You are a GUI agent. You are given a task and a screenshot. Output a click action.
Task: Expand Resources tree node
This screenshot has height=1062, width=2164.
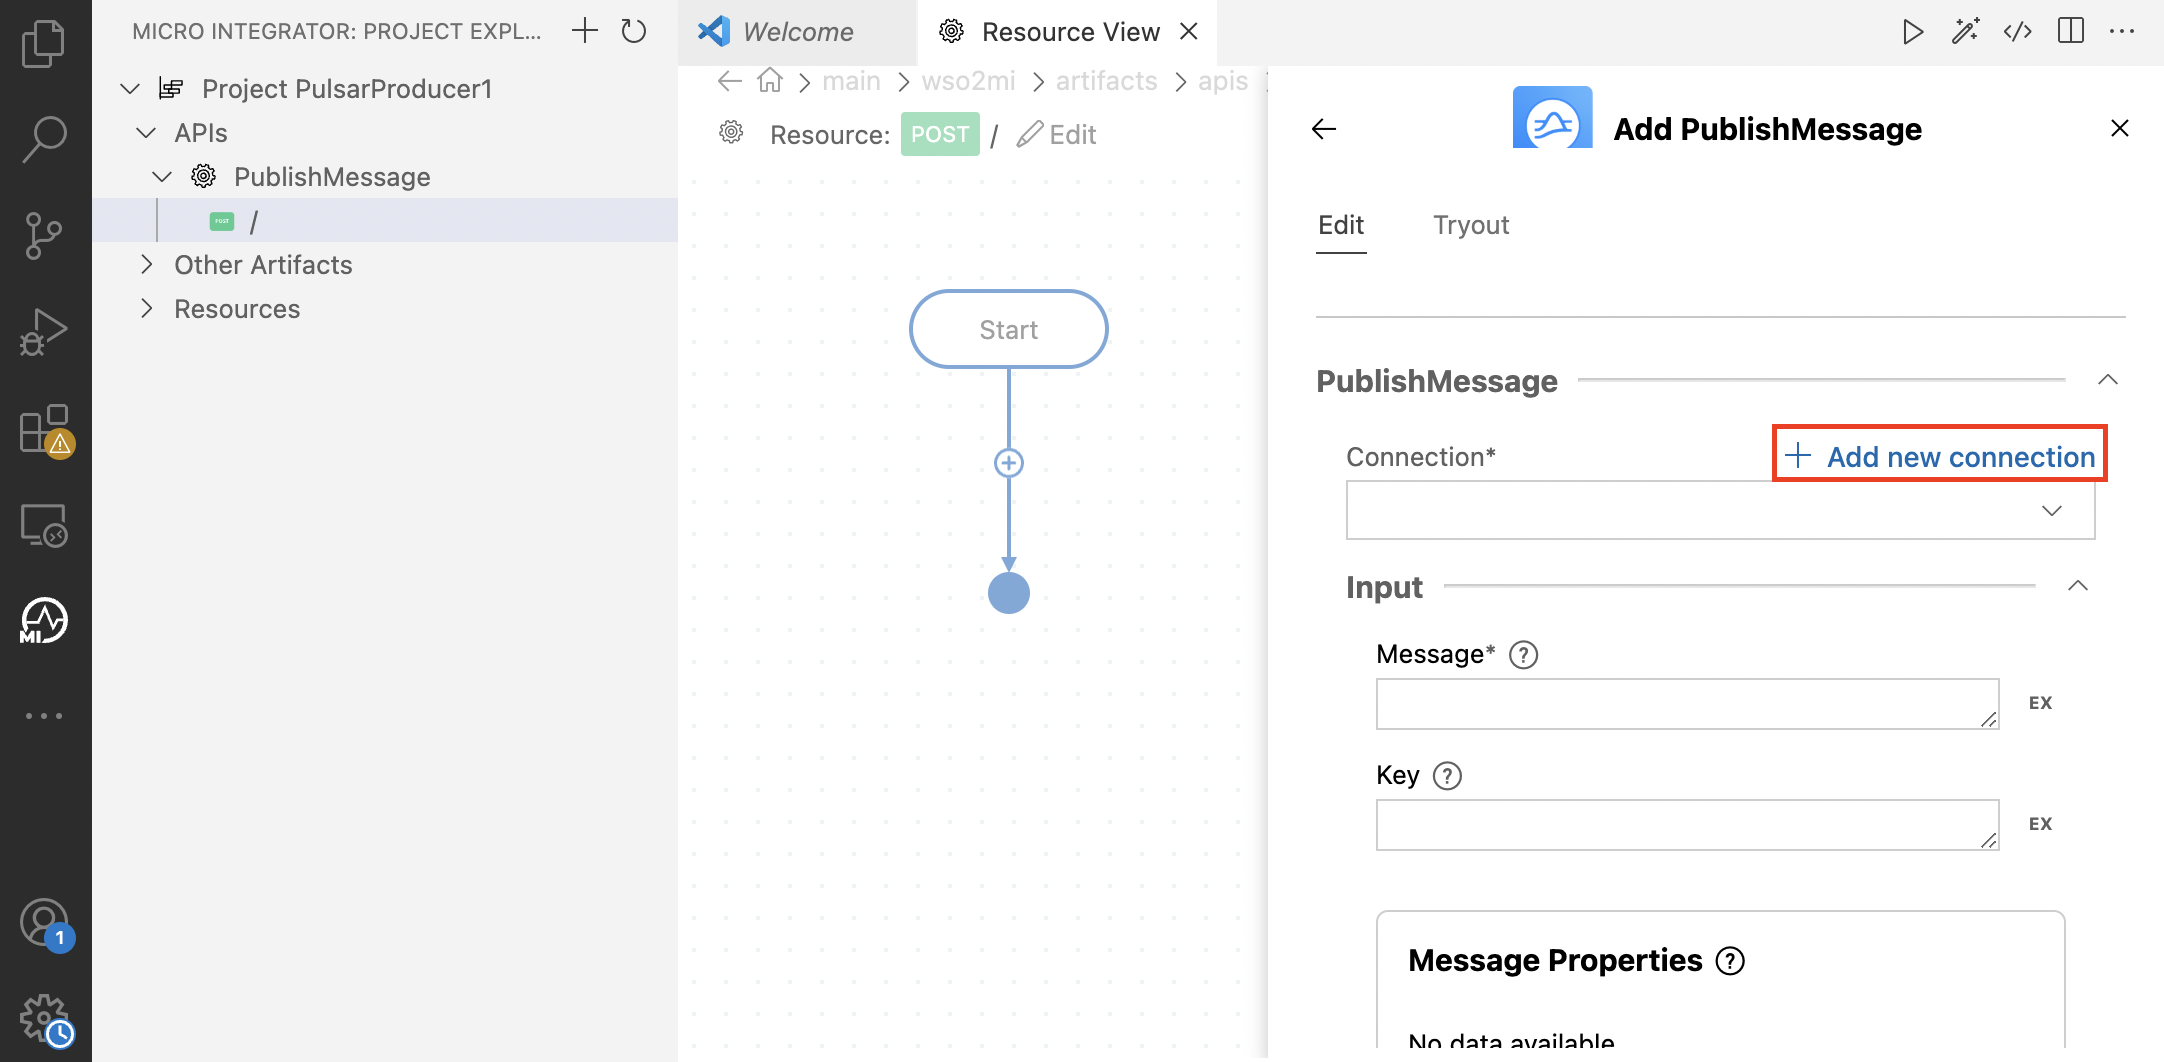pos(146,309)
